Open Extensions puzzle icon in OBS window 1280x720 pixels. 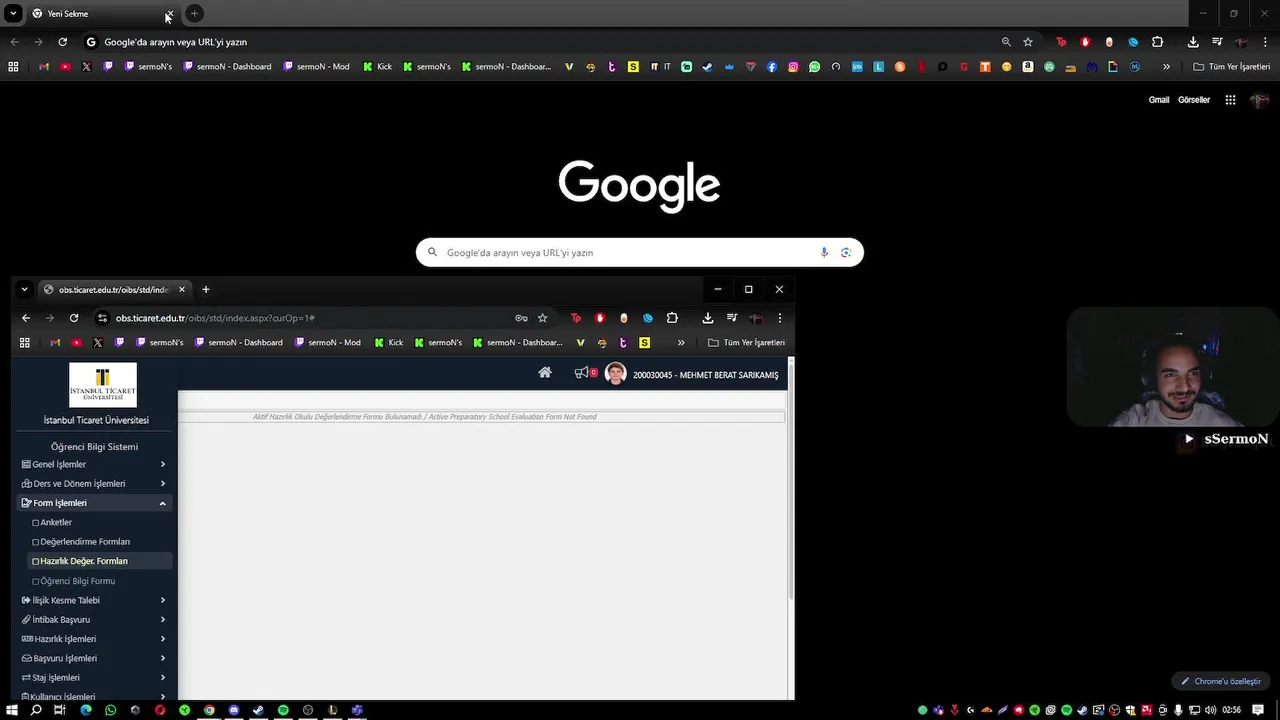(x=672, y=318)
